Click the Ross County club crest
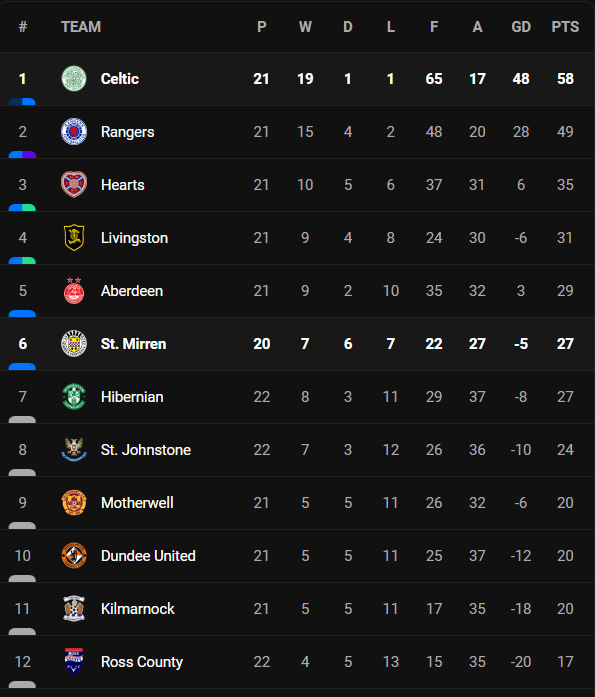Screen dimensions: 595x697 click(74, 661)
